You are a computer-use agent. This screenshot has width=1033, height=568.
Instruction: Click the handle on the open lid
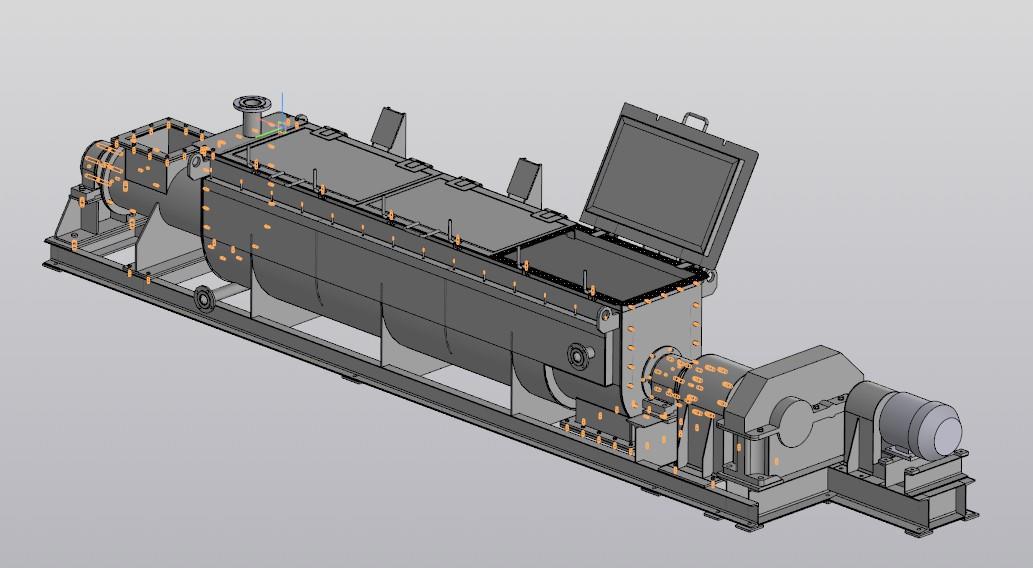tap(696, 121)
